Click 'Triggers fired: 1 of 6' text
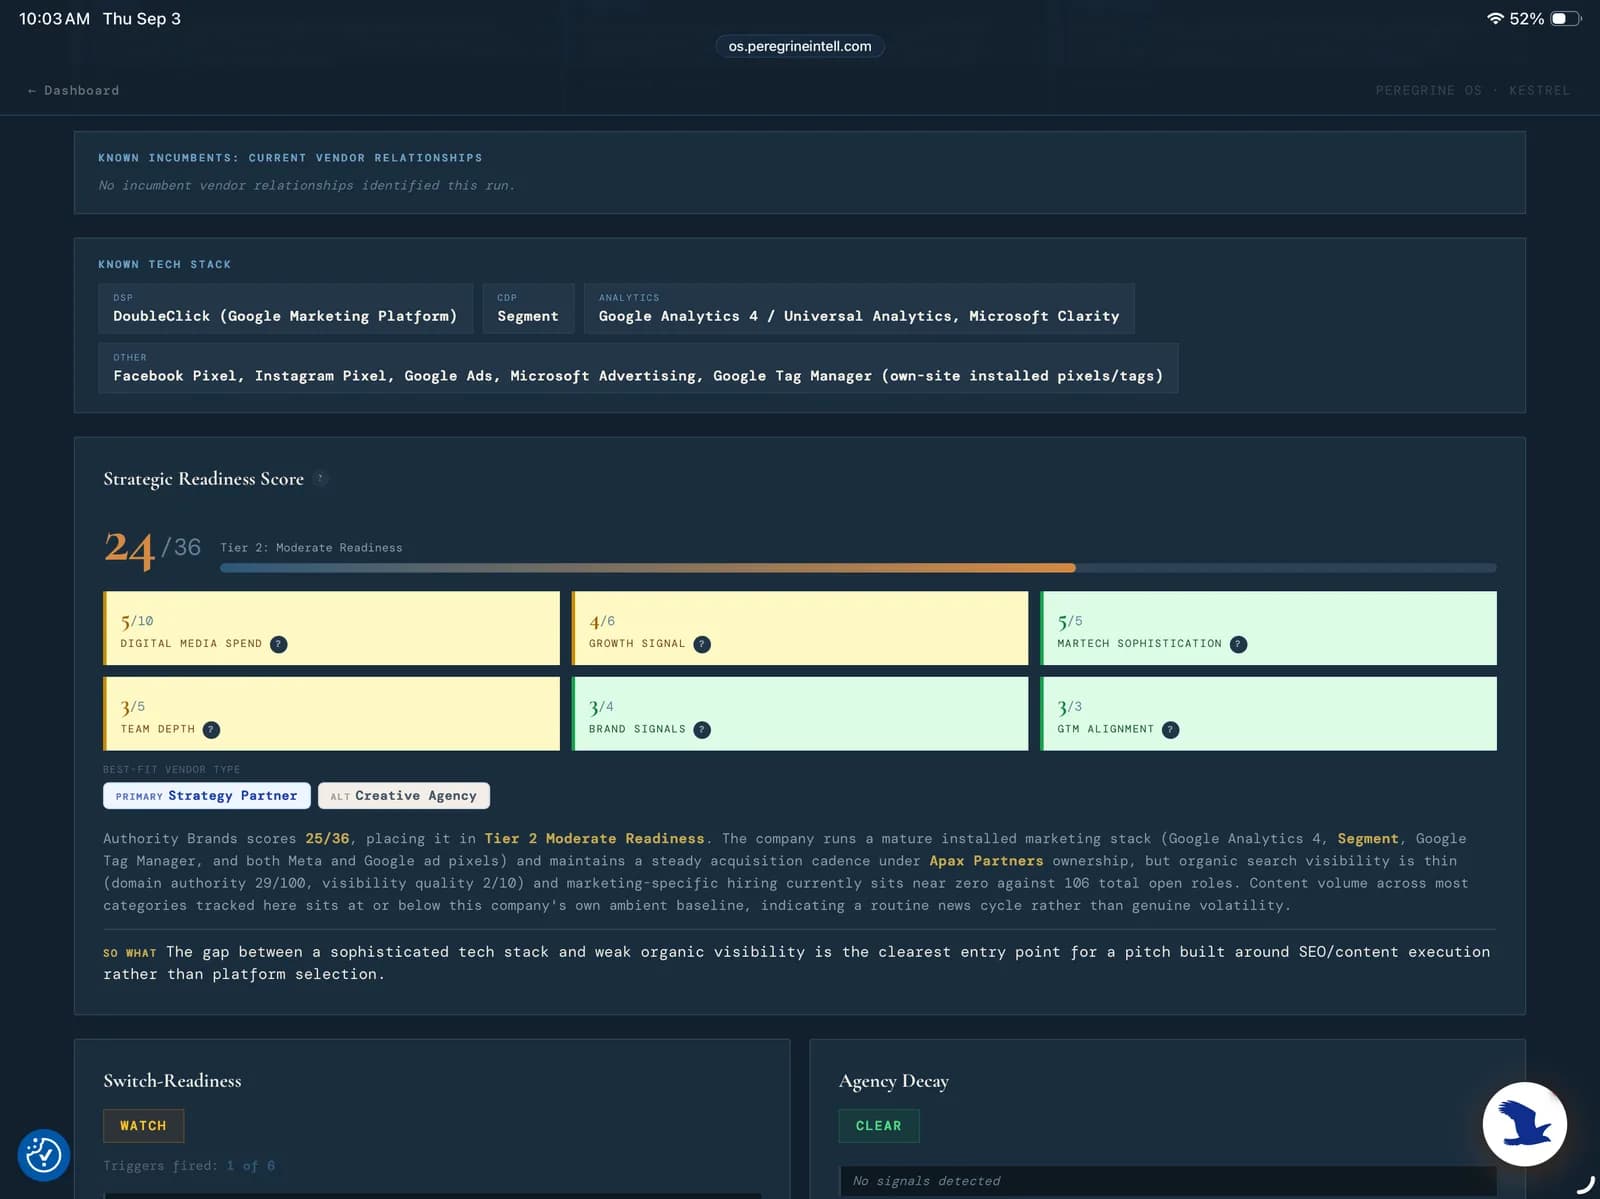 coord(189,1166)
